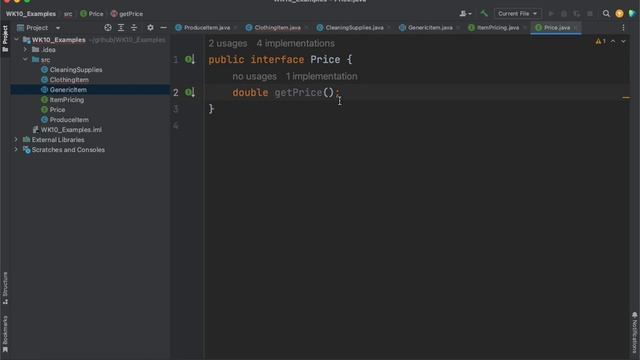Click WK10_Examples in the navigation breadcrumb
Screen dimensions: 640x360
point(31,13)
